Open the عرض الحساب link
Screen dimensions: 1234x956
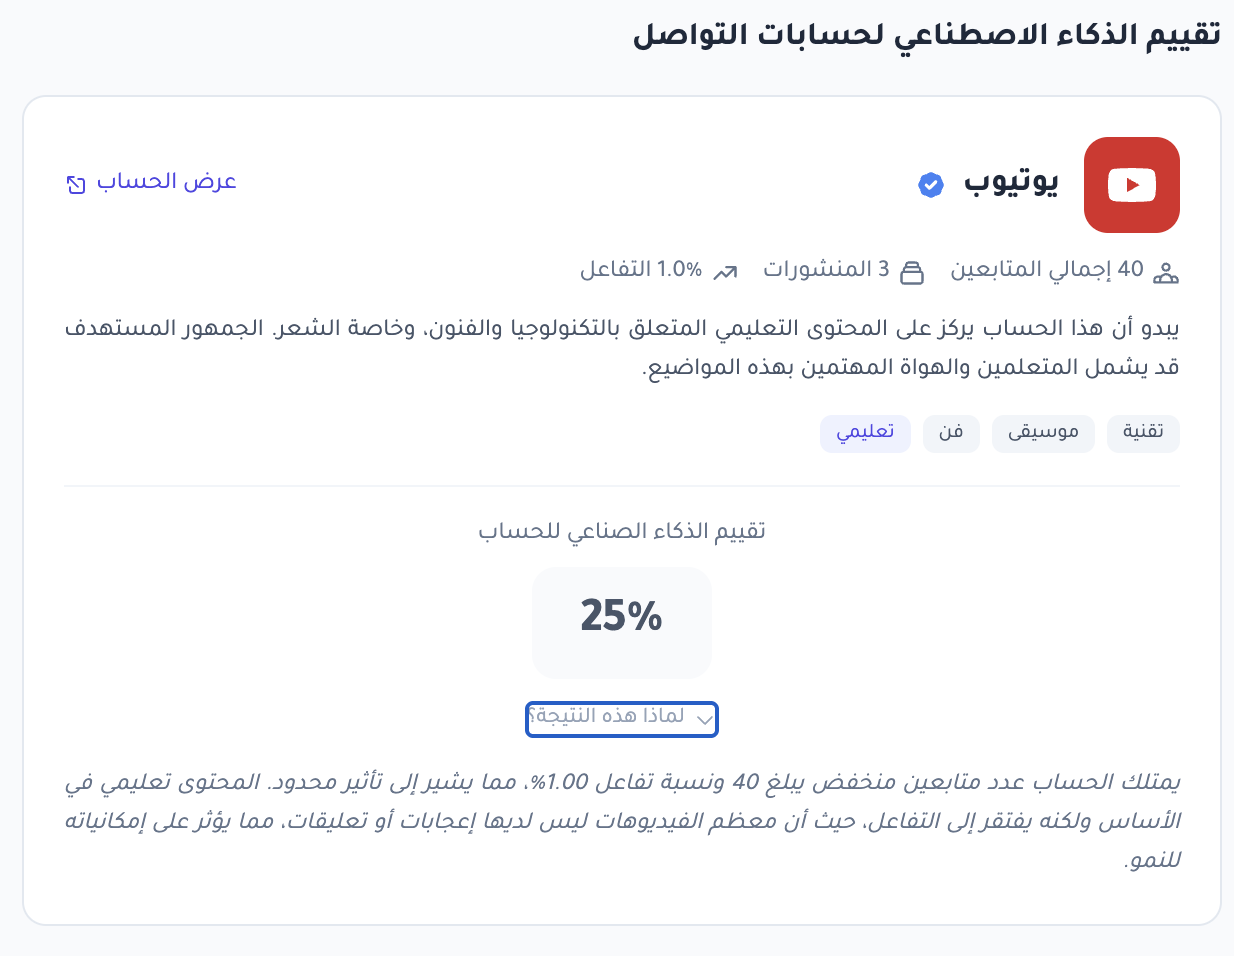(x=166, y=182)
